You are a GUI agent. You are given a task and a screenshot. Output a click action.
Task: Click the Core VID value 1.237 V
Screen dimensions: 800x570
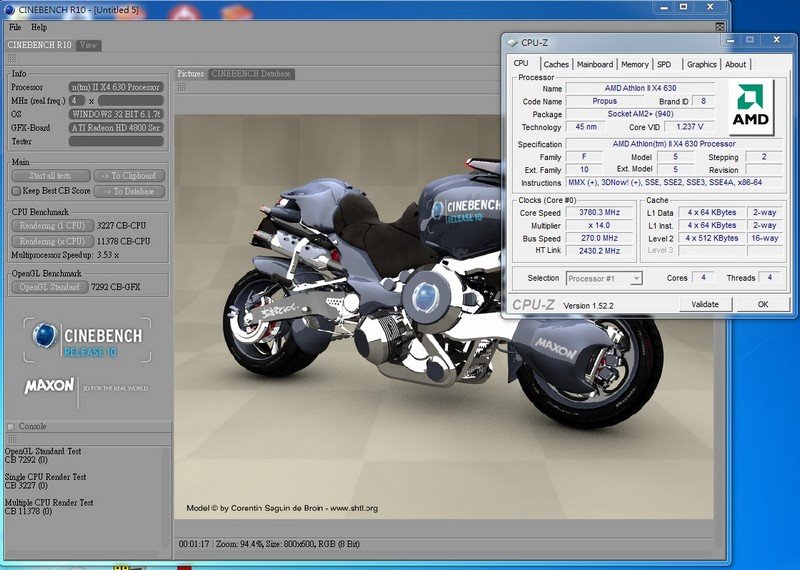pos(690,127)
